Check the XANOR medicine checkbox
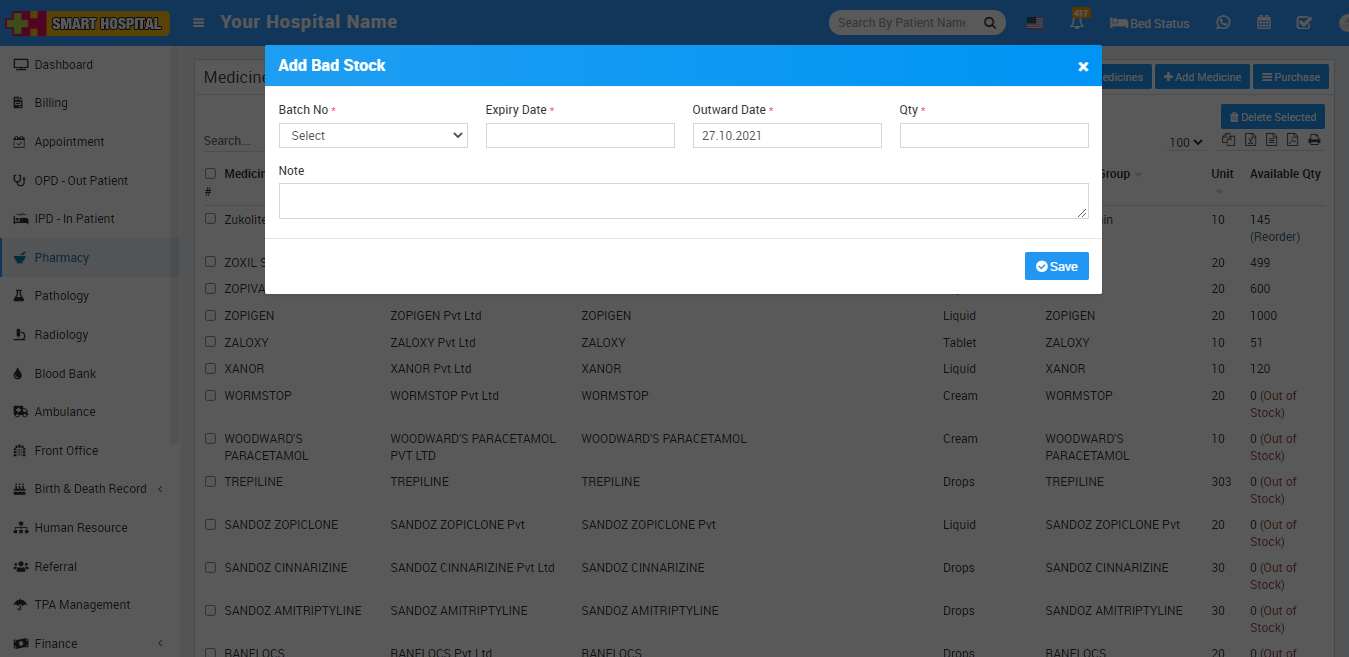Image resolution: width=1349 pixels, height=657 pixels. tap(210, 368)
